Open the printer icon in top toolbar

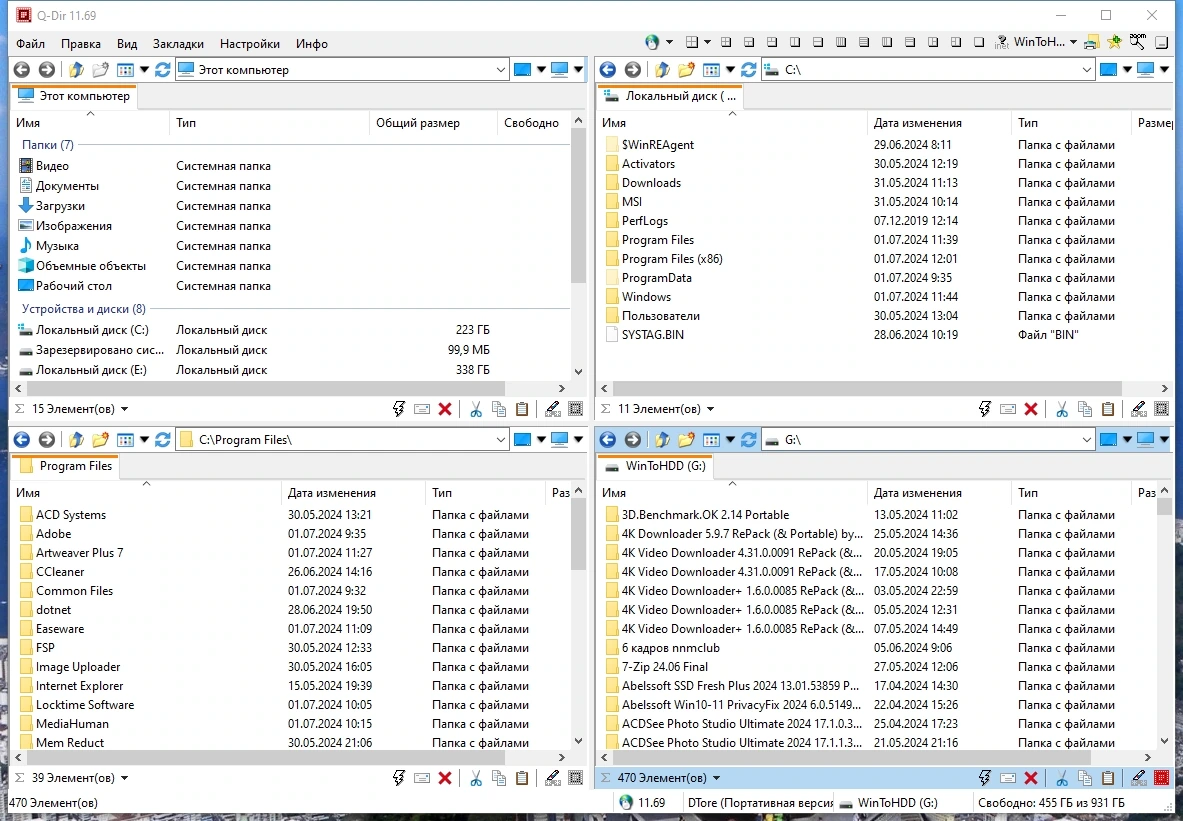pyautogui.click(x=1091, y=43)
